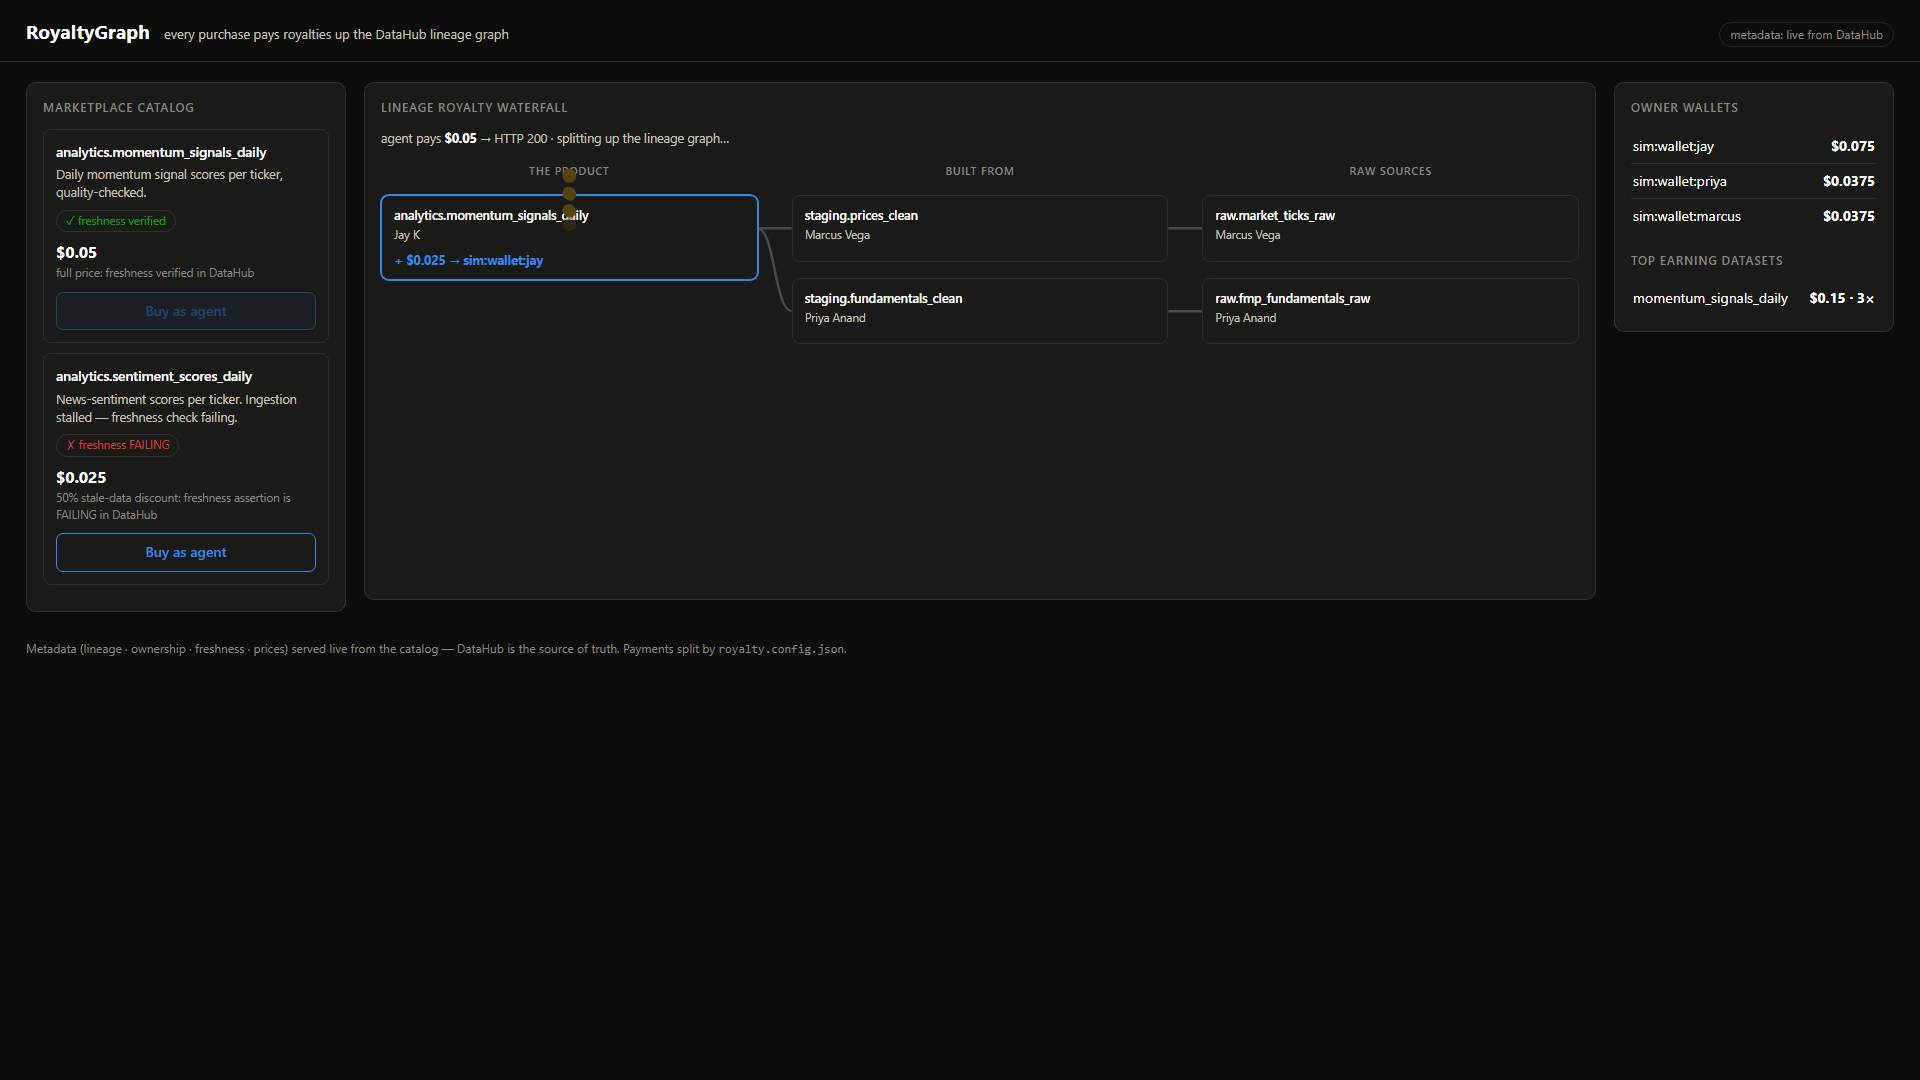Image resolution: width=1920 pixels, height=1080 pixels.
Task: Select momentum_signals_daily in top earning datasets
Action: pos(1710,298)
